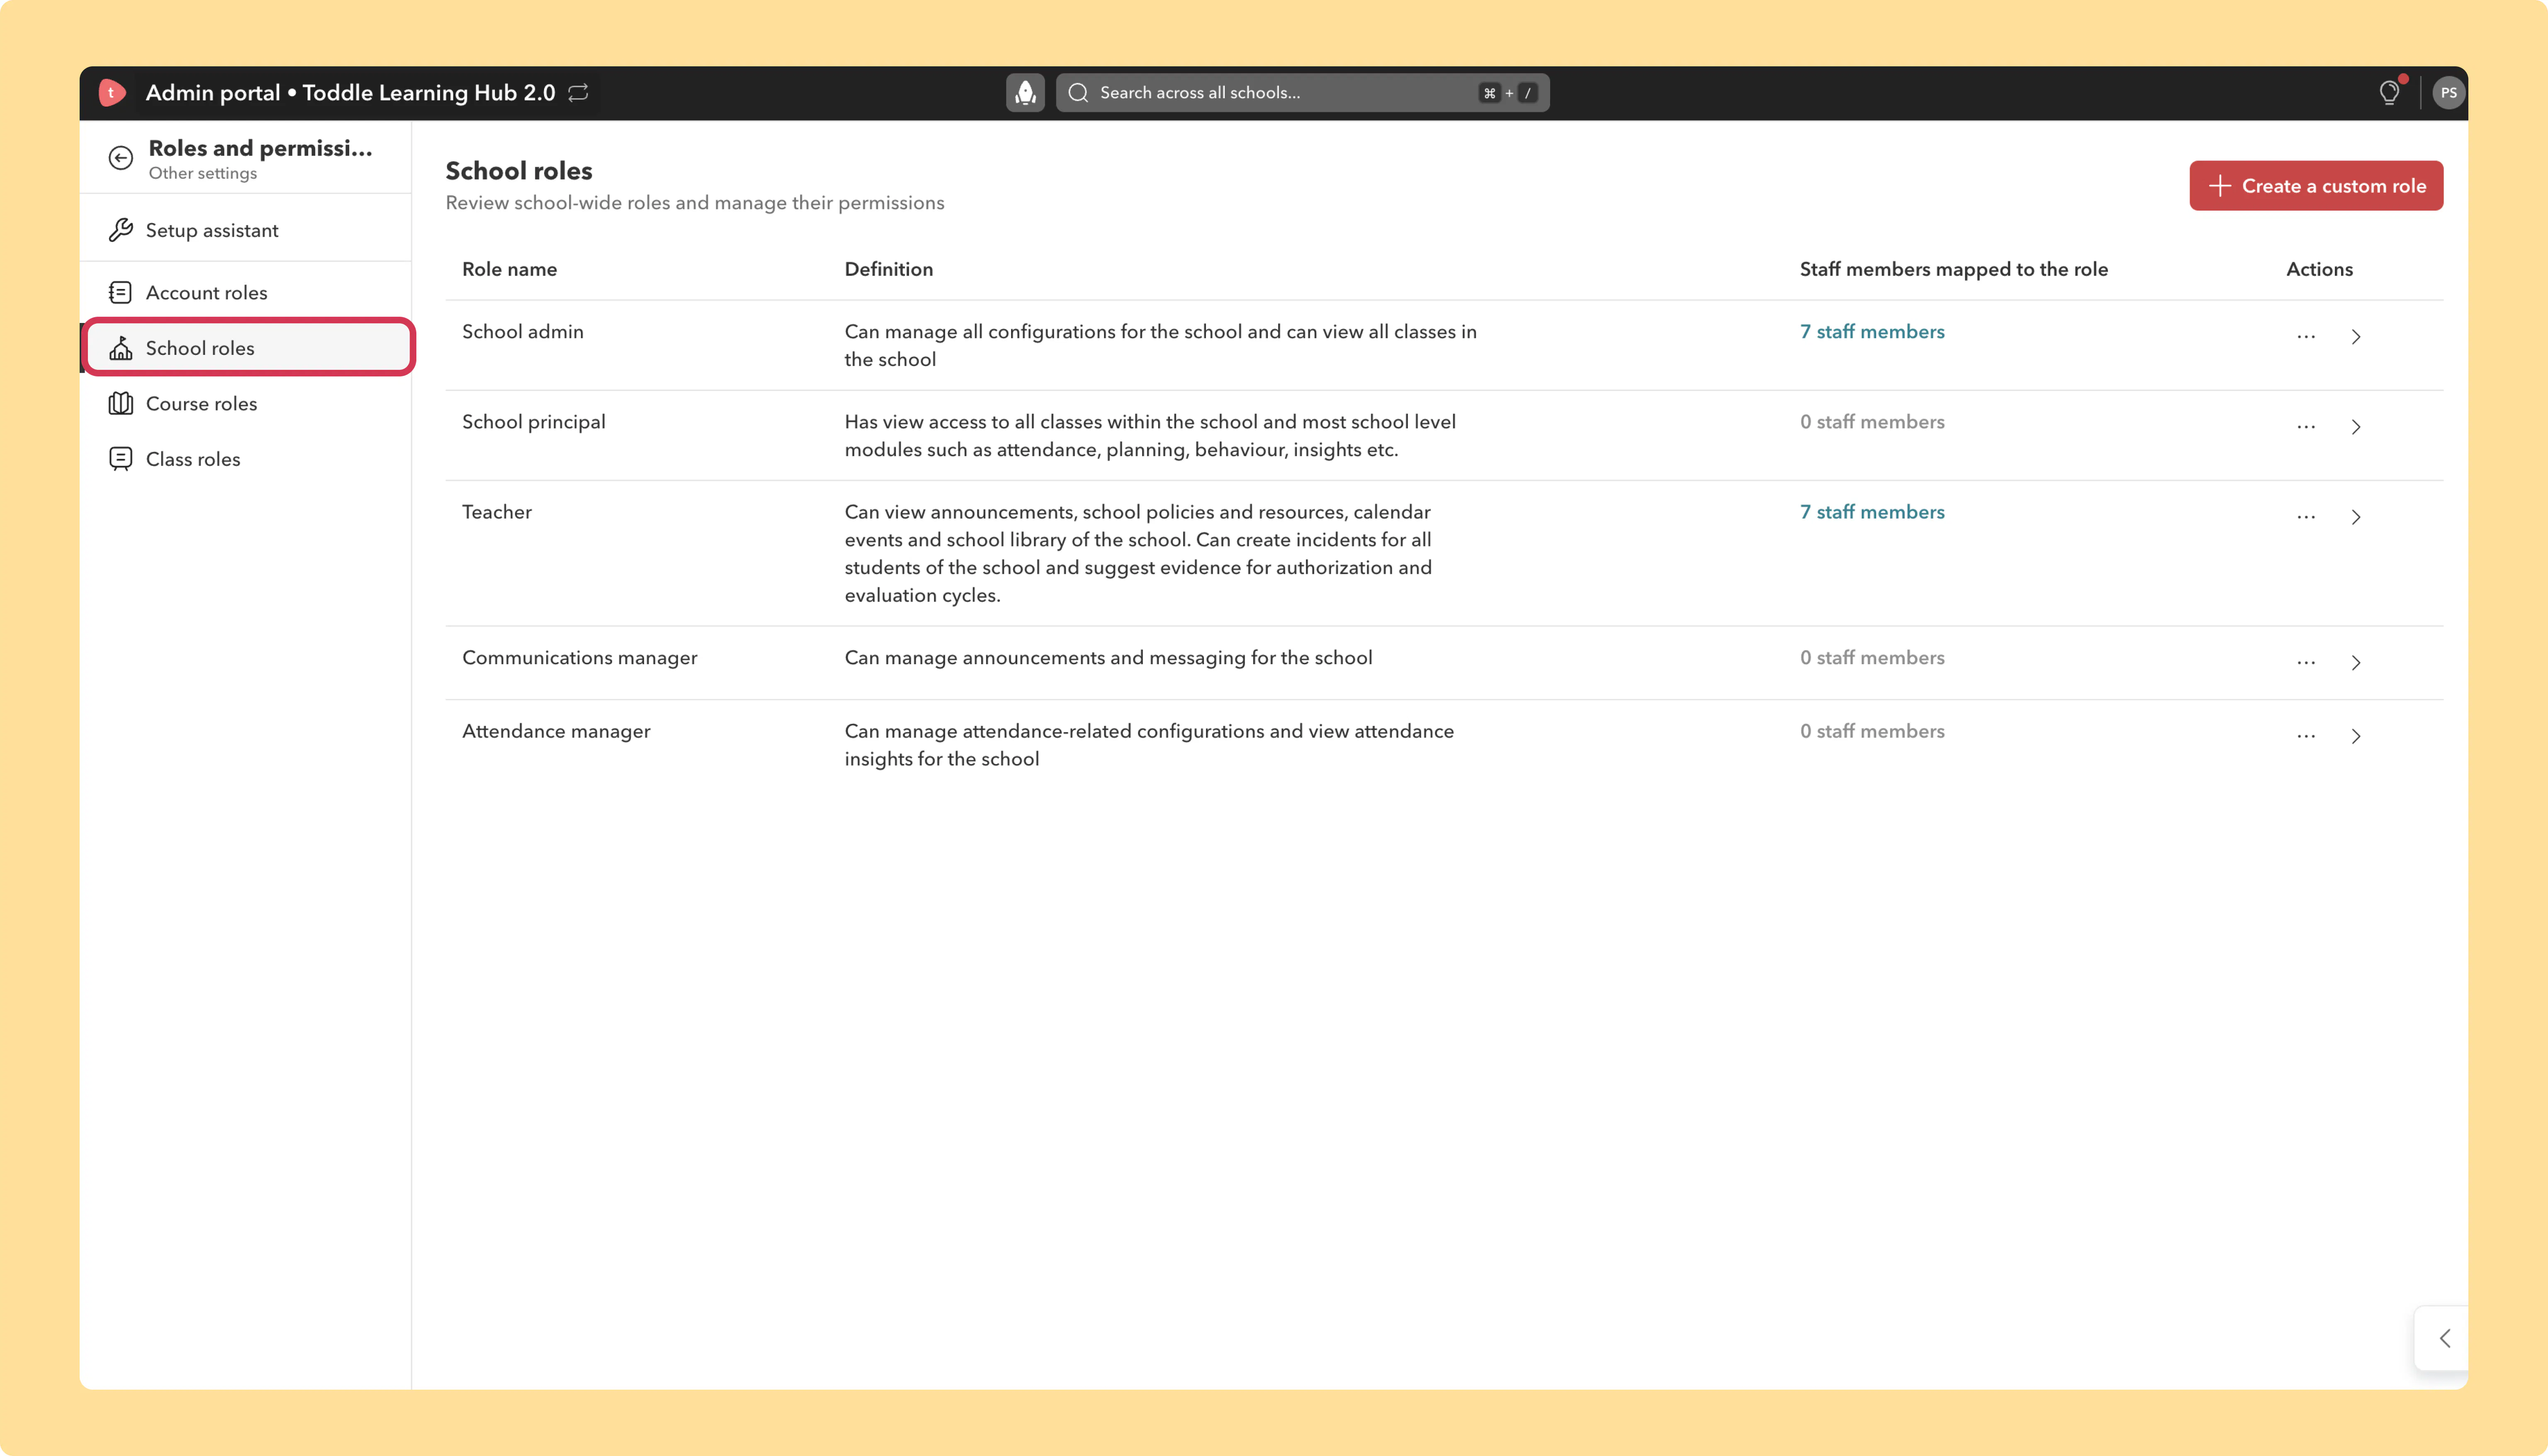Click the search magnifier icon
This screenshot has height=1456, width=2548.
tap(1078, 93)
